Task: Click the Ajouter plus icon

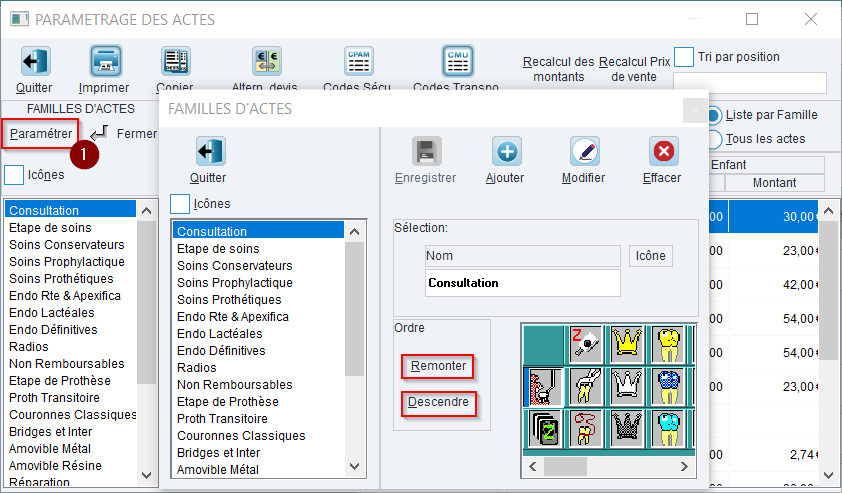Action: [x=506, y=151]
